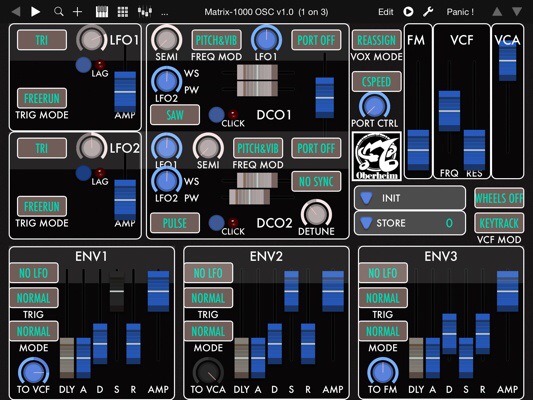Change DCO1 PITCH&VIB freq mod selector

pos(217,40)
